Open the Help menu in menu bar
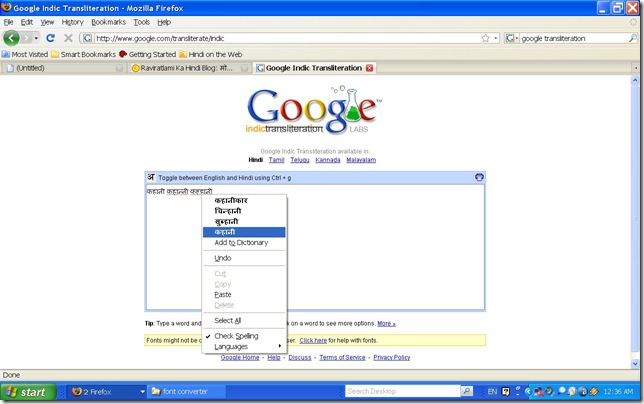The width and height of the screenshot is (644, 404). pyautogui.click(x=164, y=22)
